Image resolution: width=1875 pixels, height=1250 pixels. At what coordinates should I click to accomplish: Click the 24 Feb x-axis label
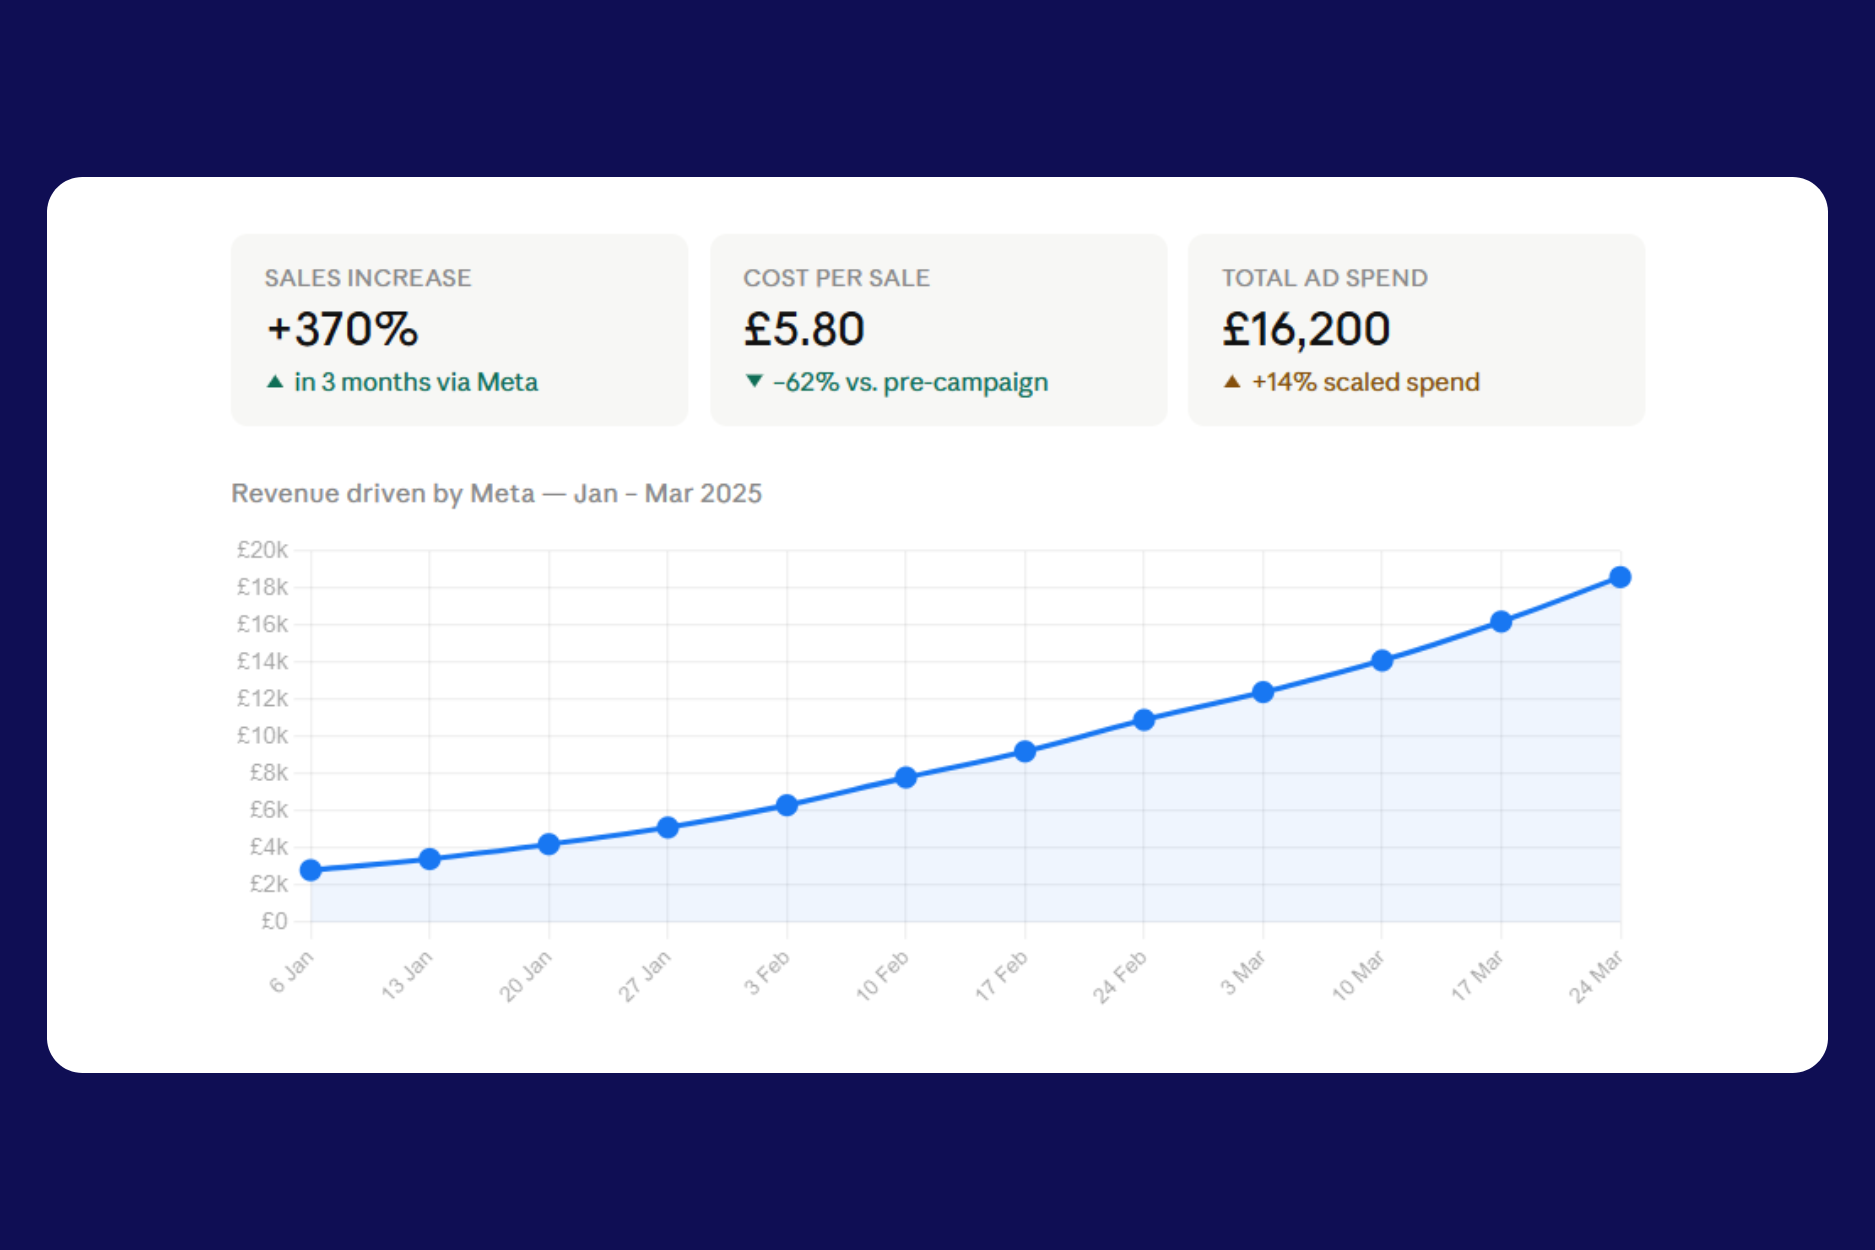pyautogui.click(x=1120, y=976)
